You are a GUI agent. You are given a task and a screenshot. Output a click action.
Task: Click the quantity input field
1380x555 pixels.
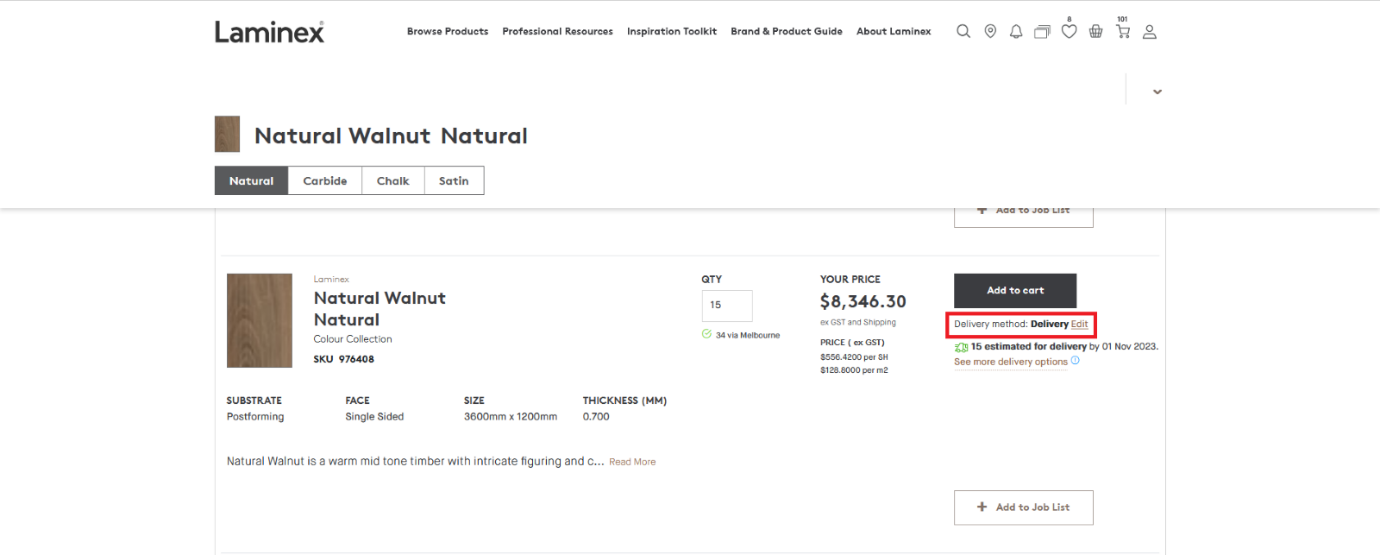tap(726, 306)
